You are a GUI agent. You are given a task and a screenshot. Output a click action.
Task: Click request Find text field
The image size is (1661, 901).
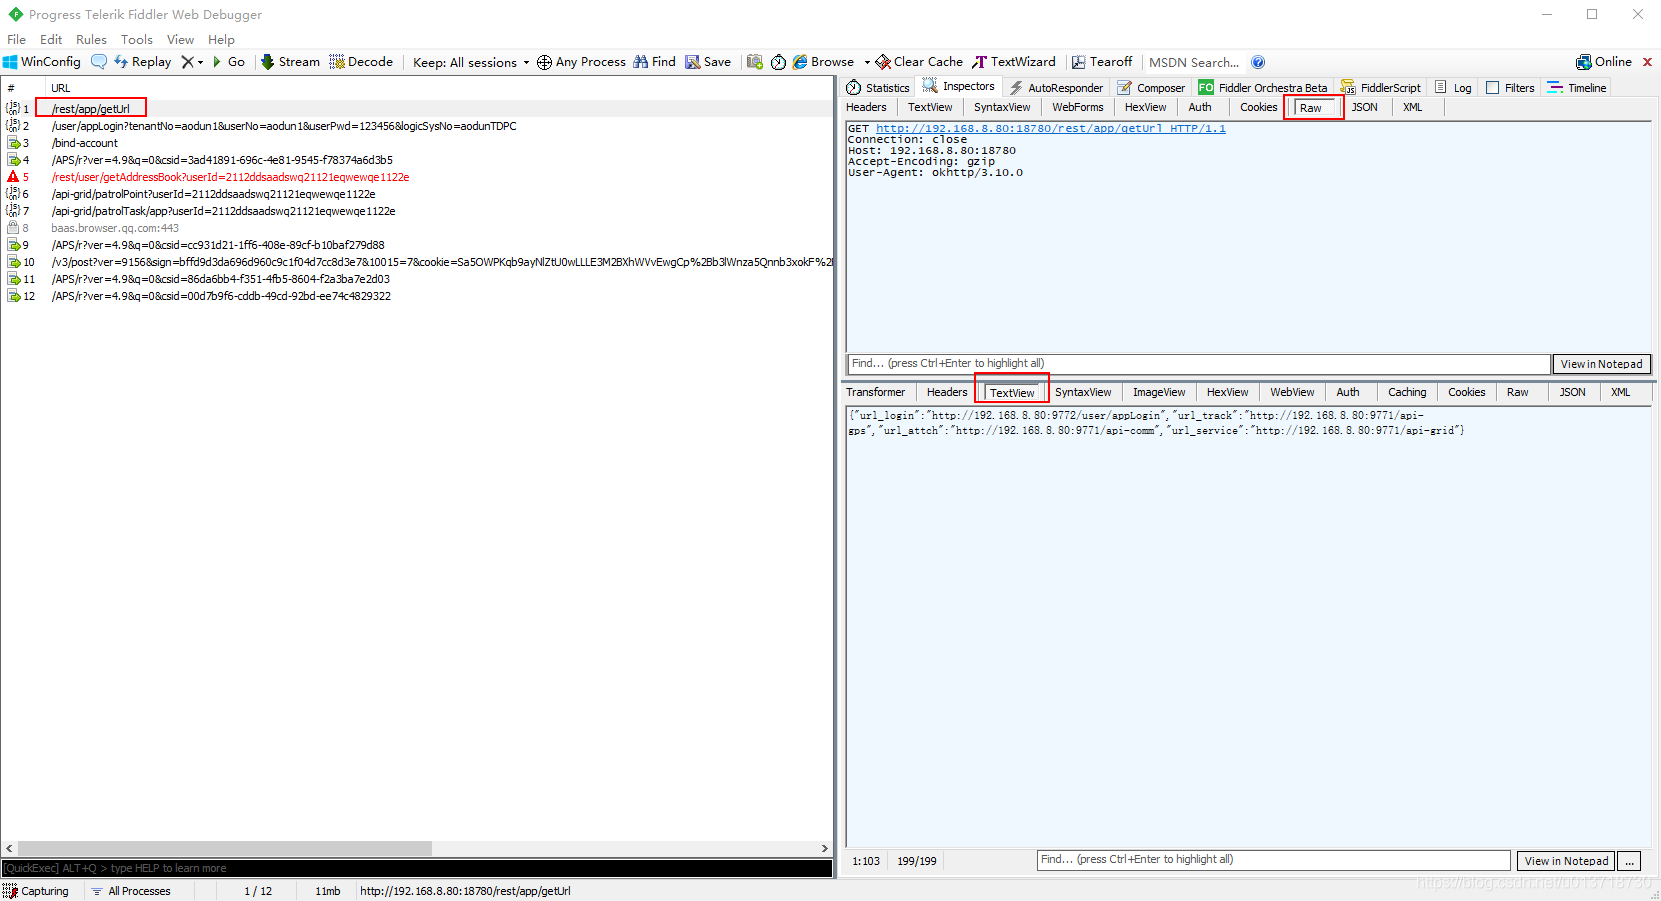pos(1198,364)
